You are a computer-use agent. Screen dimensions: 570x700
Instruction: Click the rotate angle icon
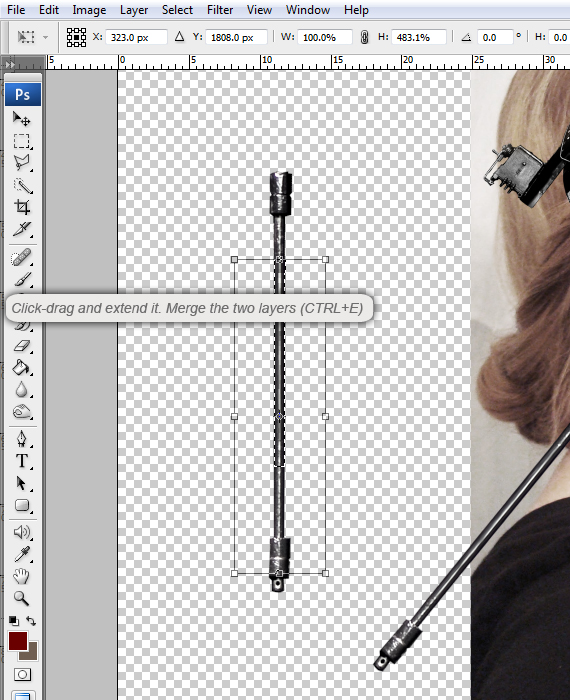tap(466, 38)
